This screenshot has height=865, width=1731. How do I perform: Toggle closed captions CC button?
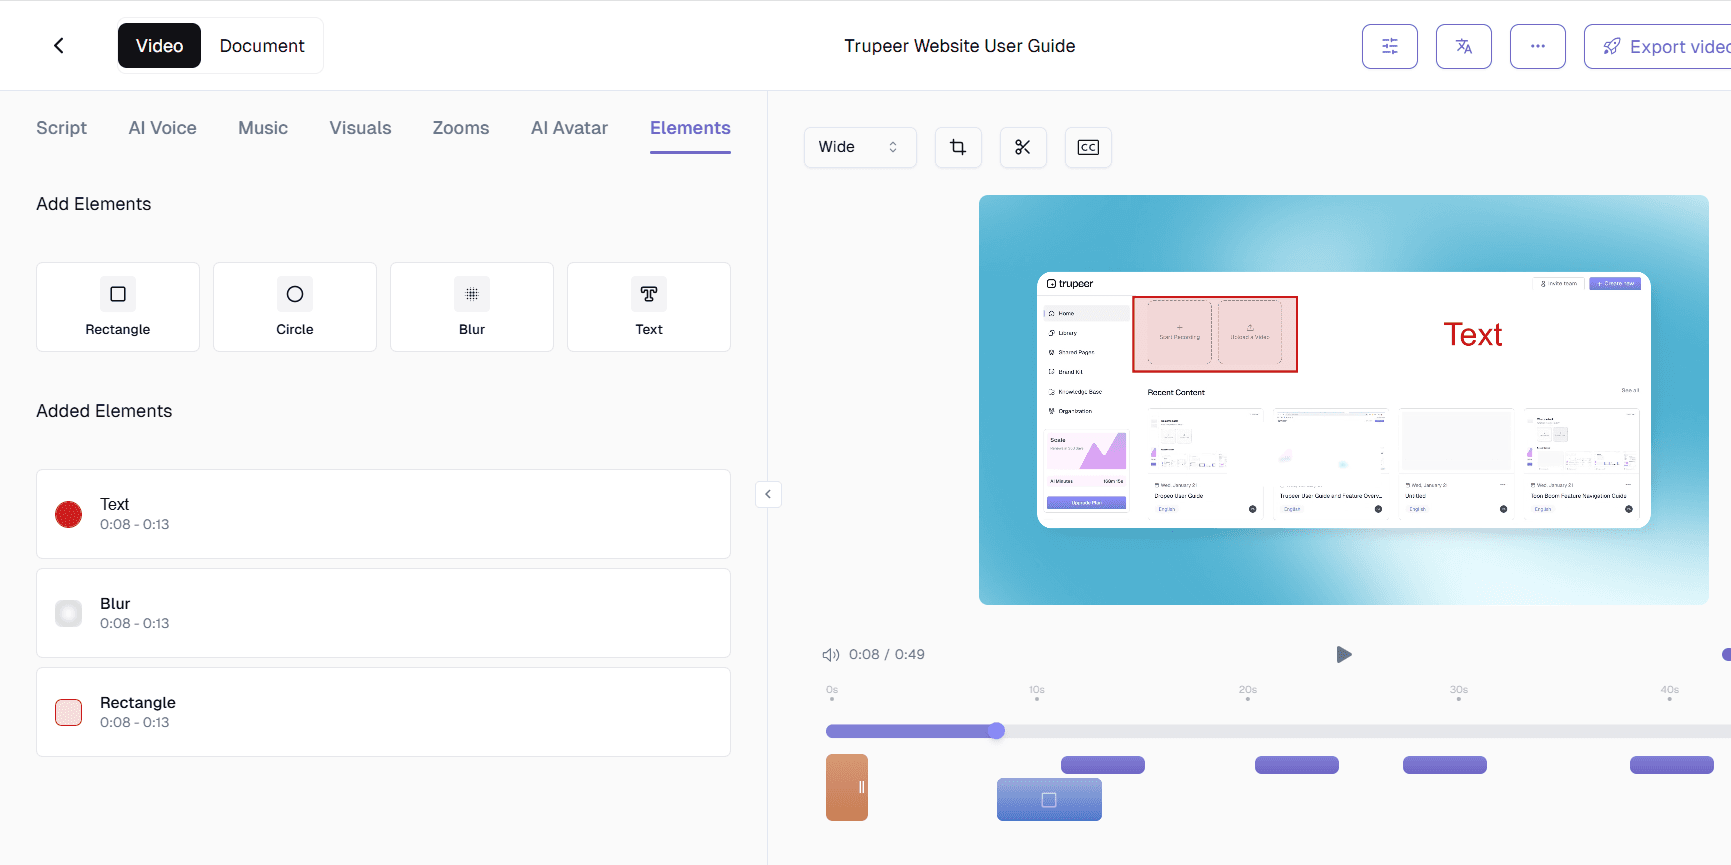[1088, 147]
